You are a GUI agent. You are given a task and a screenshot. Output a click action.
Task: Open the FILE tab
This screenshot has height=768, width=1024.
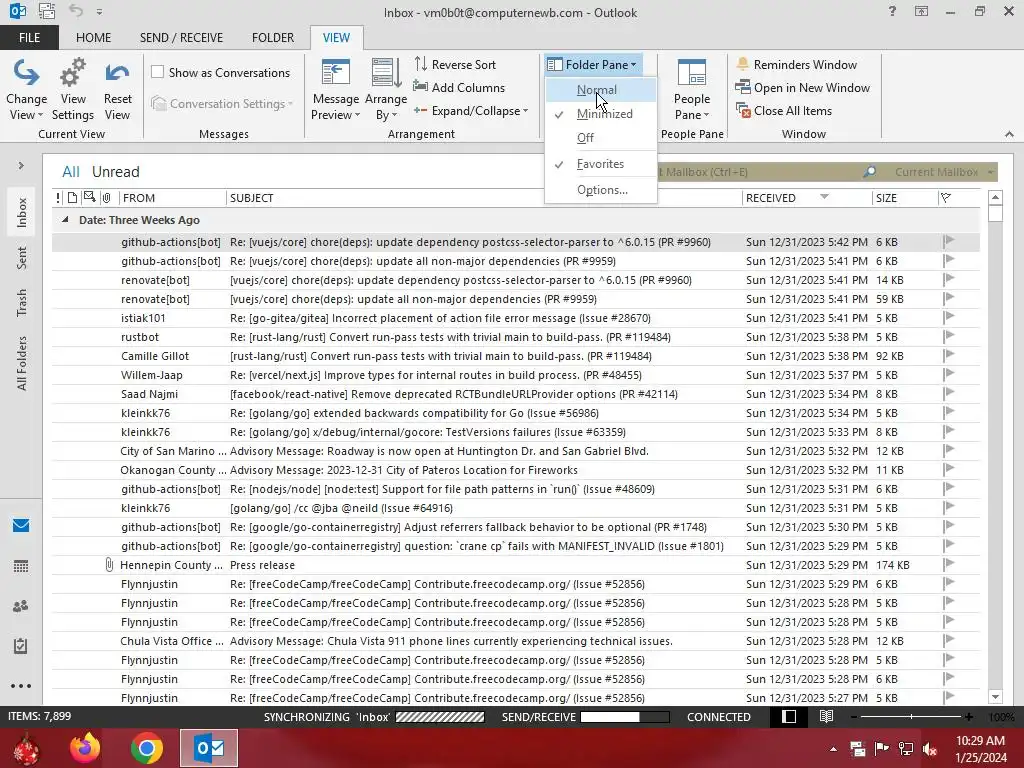pyautogui.click(x=29, y=38)
